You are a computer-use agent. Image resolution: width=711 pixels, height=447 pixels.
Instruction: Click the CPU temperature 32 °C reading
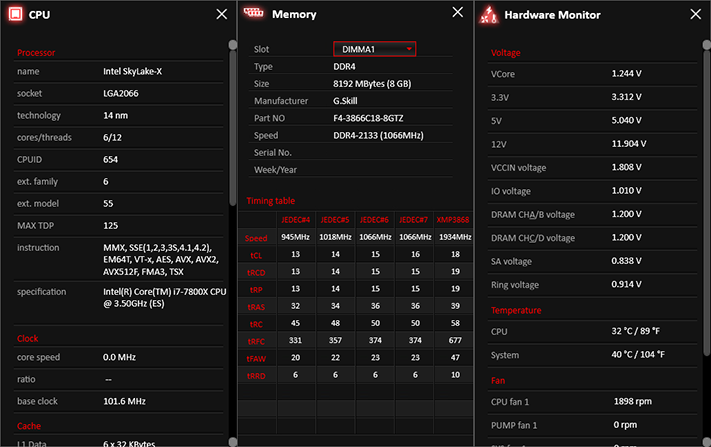tap(635, 331)
